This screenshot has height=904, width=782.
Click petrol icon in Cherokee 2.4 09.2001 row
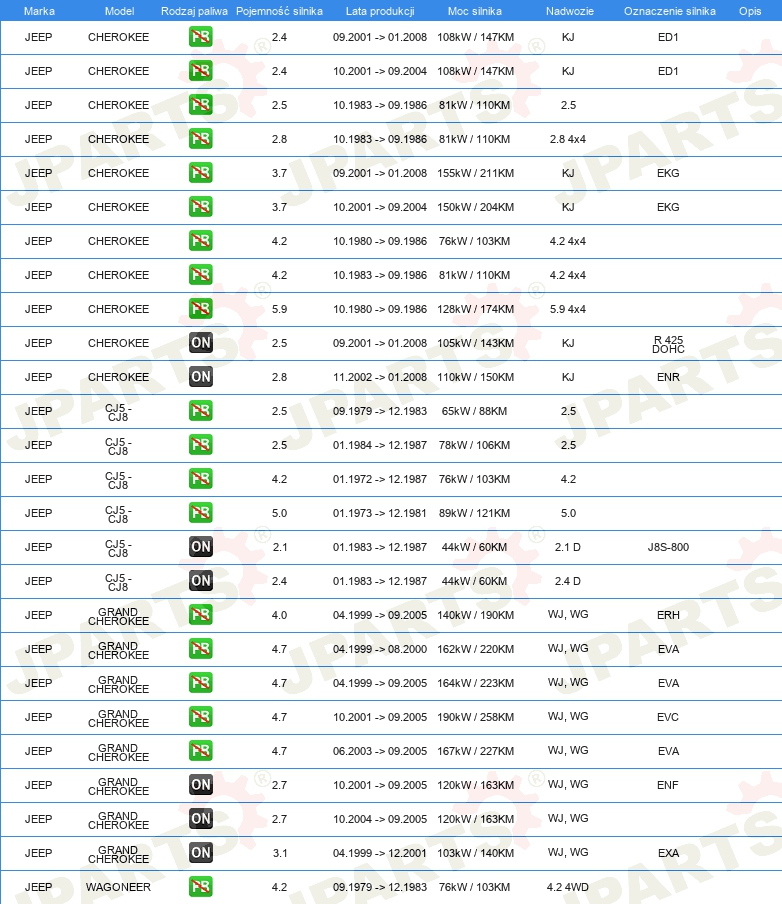pyautogui.click(x=201, y=37)
